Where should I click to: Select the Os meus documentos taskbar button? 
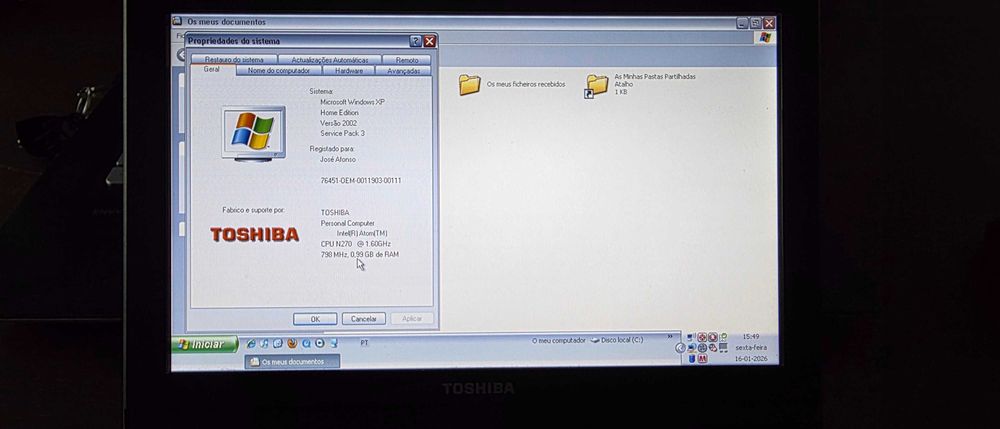292,361
